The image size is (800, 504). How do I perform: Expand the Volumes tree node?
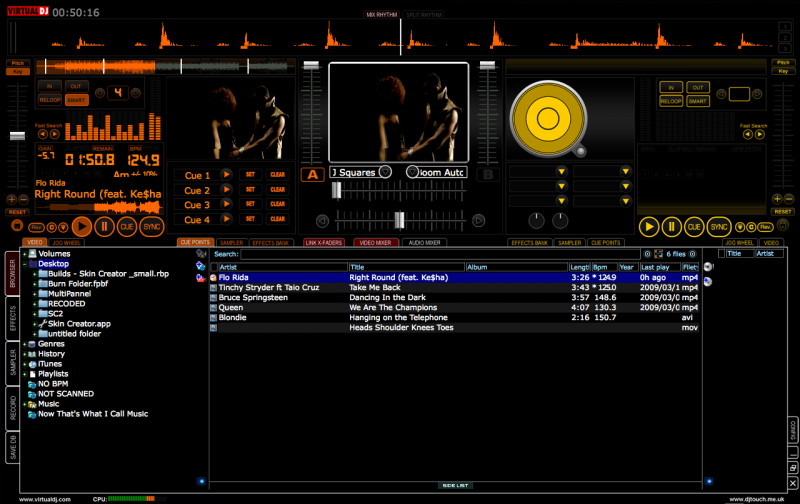pos(24,254)
